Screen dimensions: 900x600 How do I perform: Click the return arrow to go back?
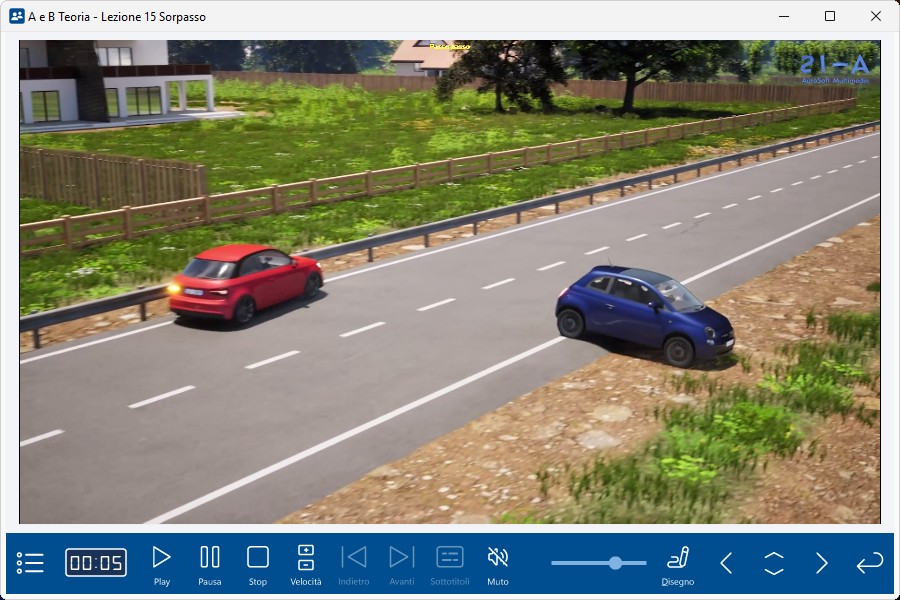click(869, 563)
